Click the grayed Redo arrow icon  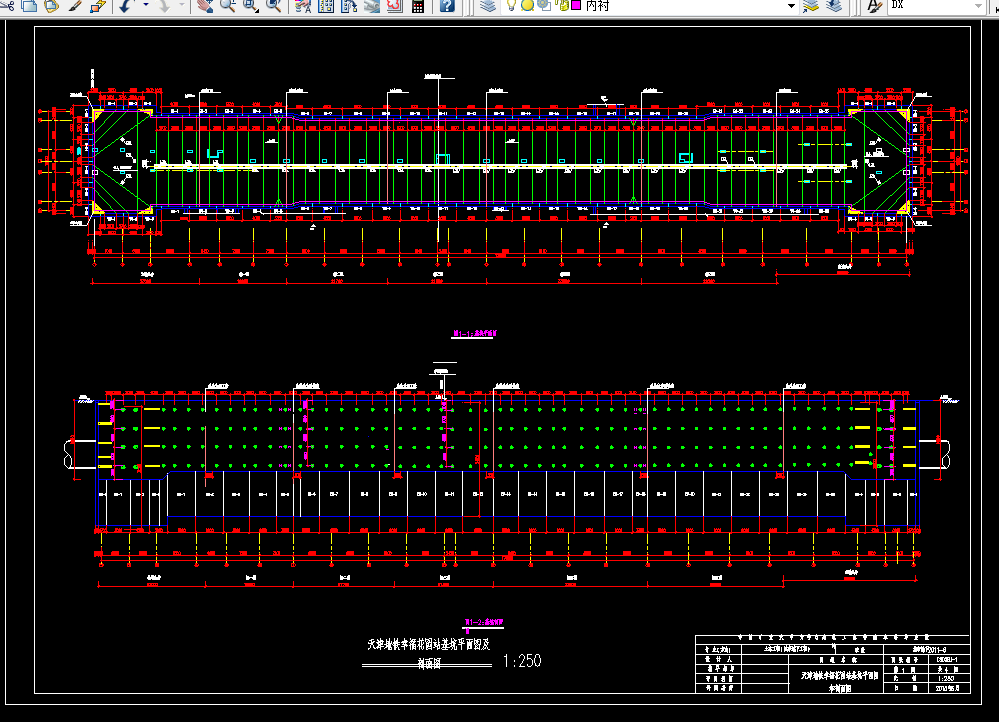click(164, 6)
